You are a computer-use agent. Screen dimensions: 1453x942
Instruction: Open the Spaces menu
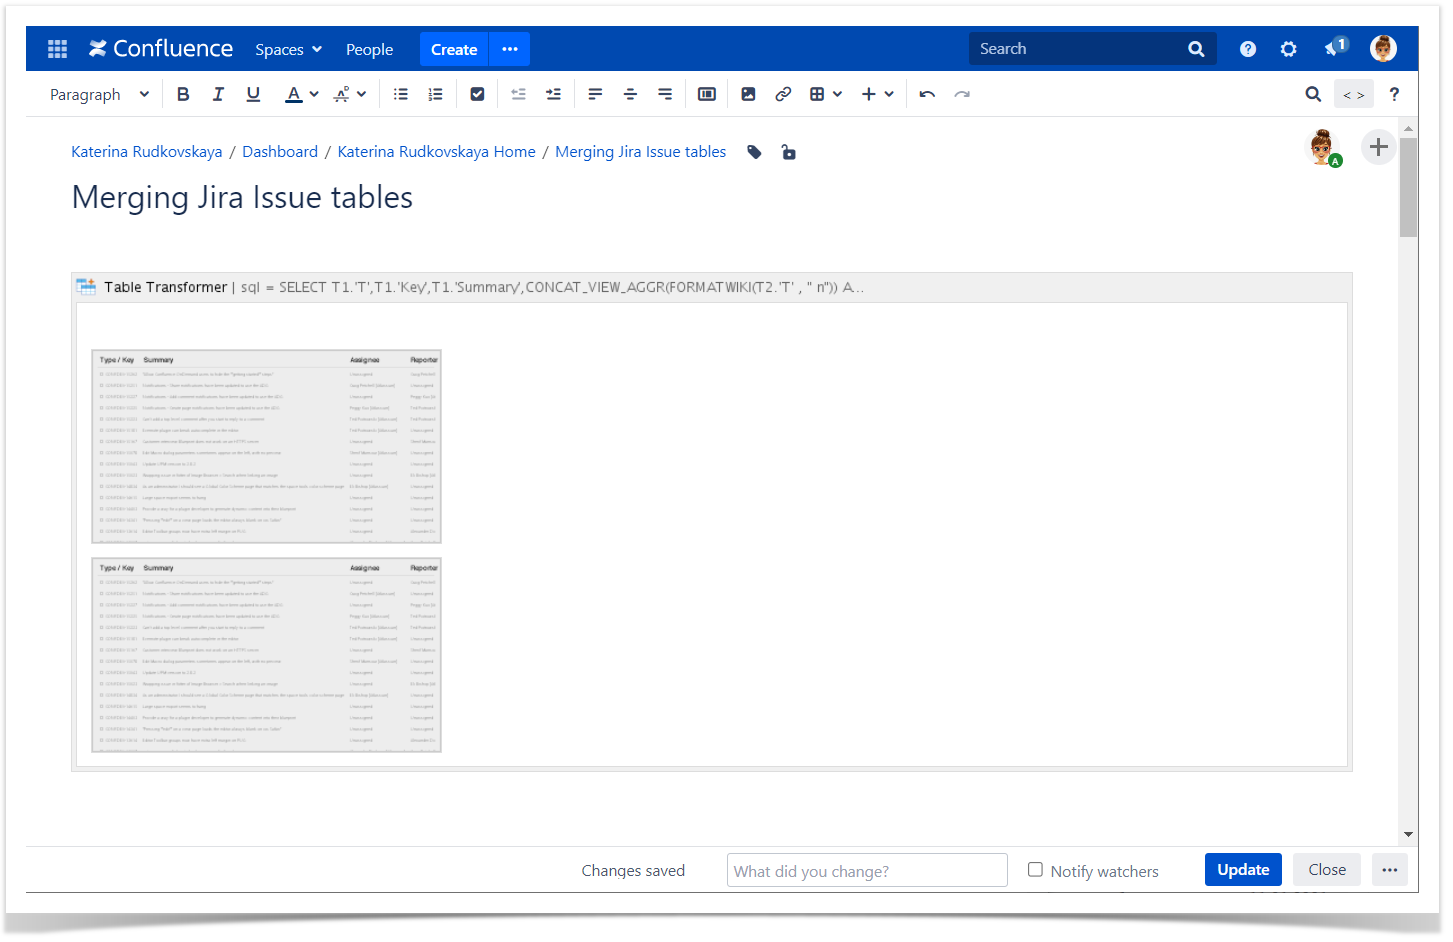(288, 49)
